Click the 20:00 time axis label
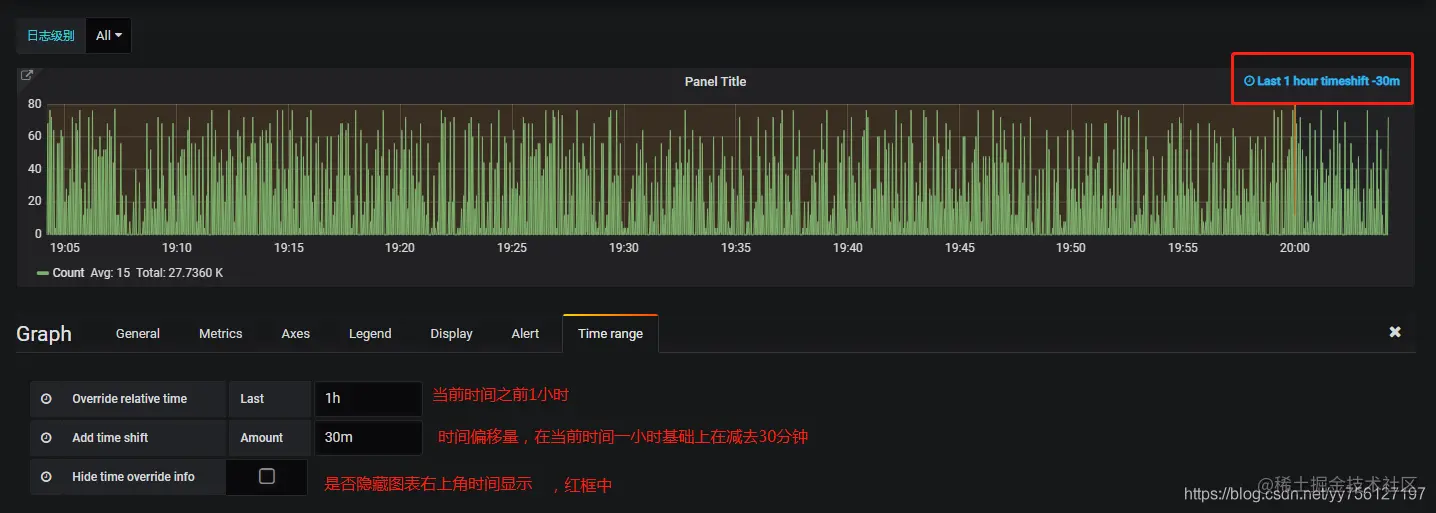Screen dimensions: 1436x513 click(1294, 248)
